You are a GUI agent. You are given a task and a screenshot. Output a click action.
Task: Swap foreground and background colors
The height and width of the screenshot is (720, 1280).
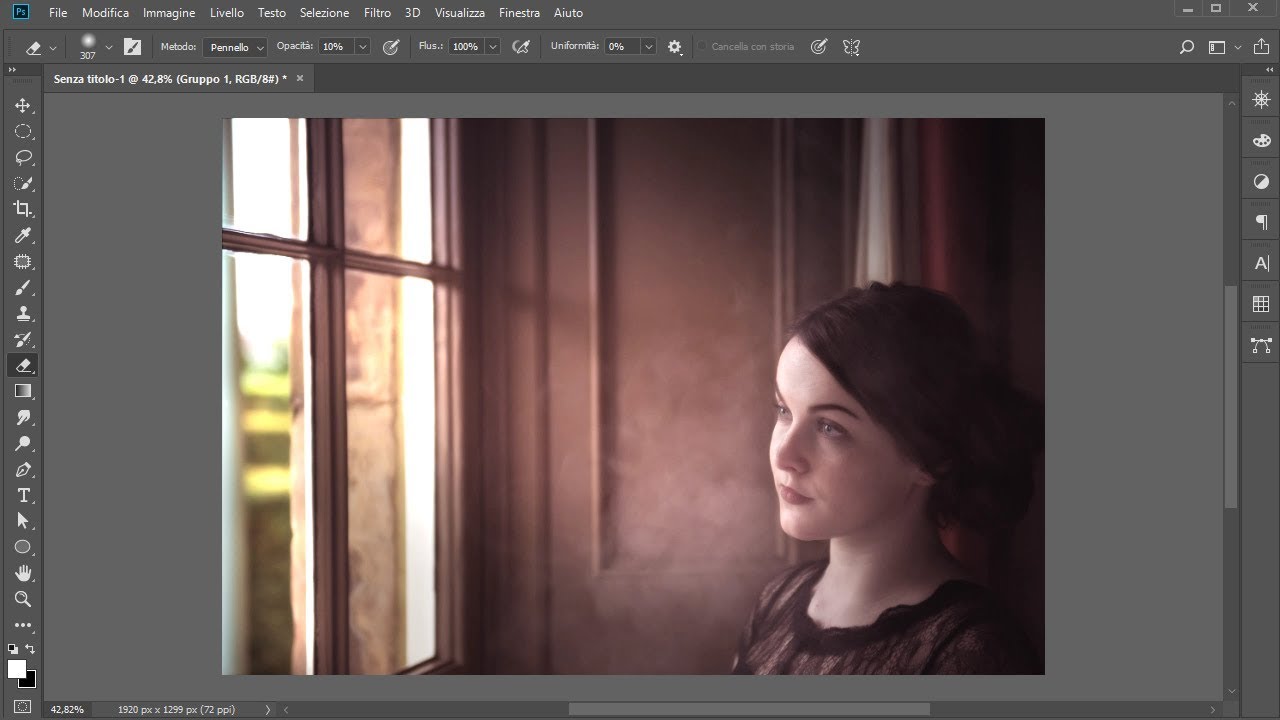click(30, 649)
